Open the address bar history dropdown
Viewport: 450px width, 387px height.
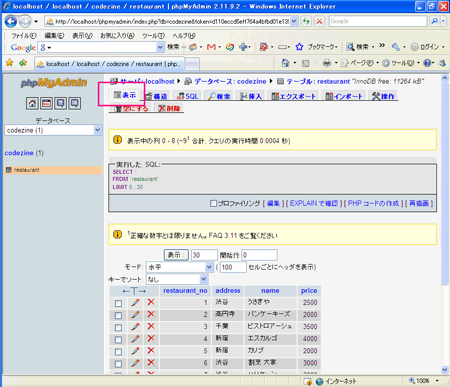[294, 21]
